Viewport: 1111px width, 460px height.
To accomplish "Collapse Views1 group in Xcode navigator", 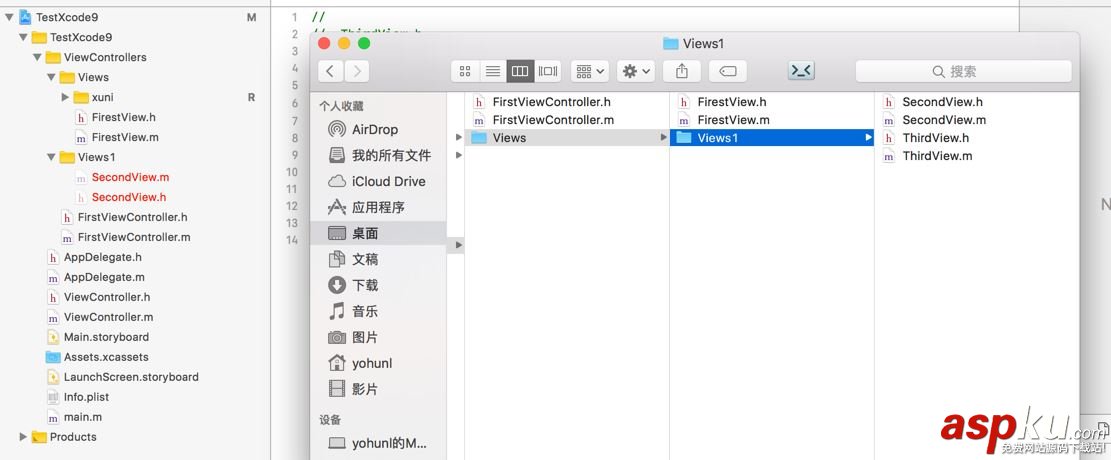I will (51, 157).
